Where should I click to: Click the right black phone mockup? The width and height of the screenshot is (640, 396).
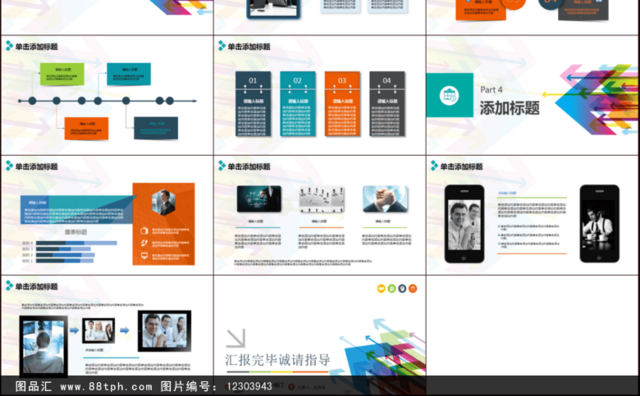click(x=599, y=223)
